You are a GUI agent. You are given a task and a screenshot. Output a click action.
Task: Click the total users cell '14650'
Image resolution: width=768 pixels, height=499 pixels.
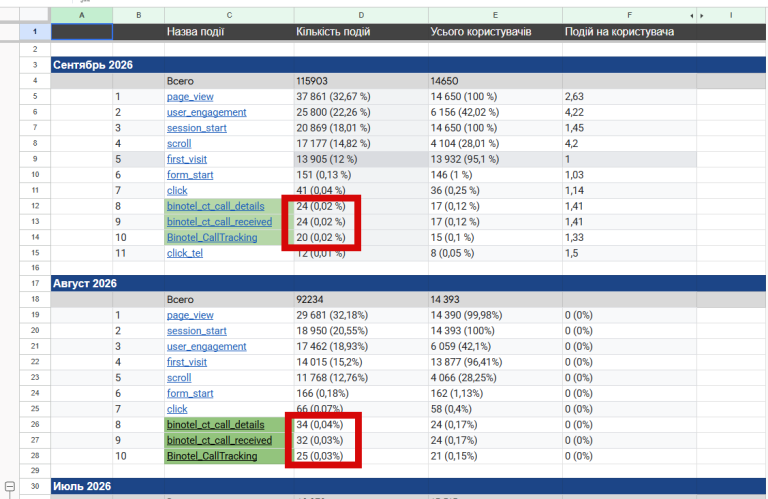[x=495, y=81]
